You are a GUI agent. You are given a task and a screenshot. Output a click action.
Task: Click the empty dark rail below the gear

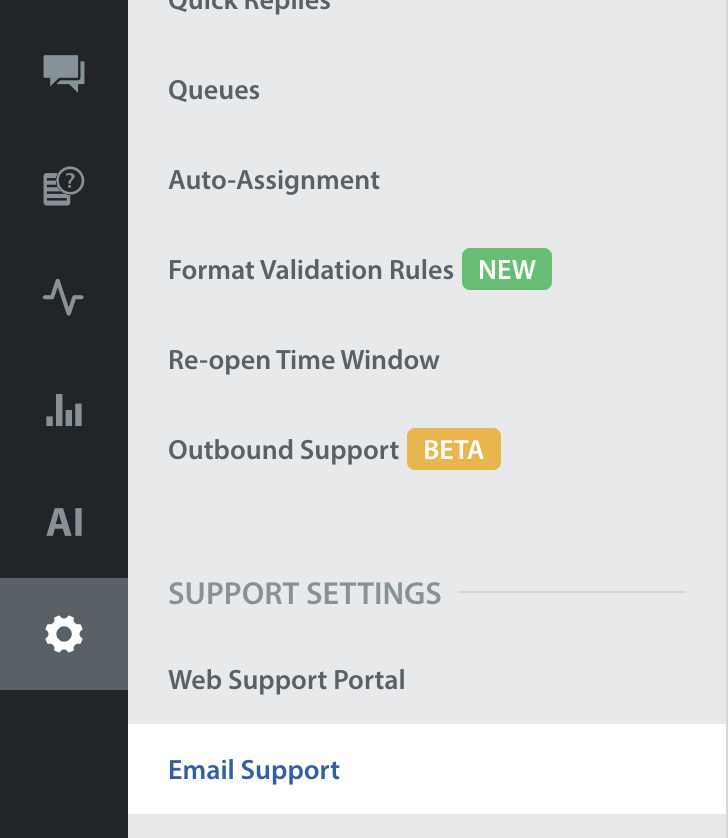coord(64,764)
